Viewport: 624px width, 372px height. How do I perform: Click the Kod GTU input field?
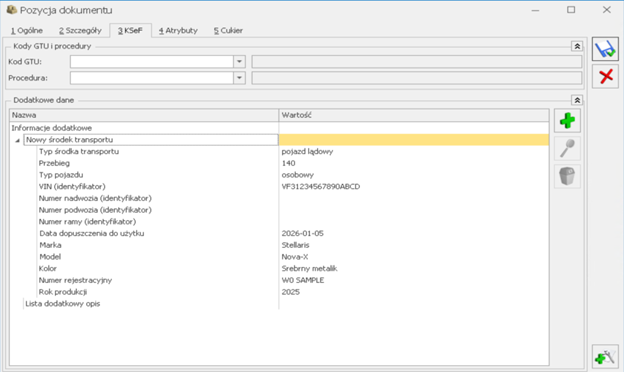152,62
